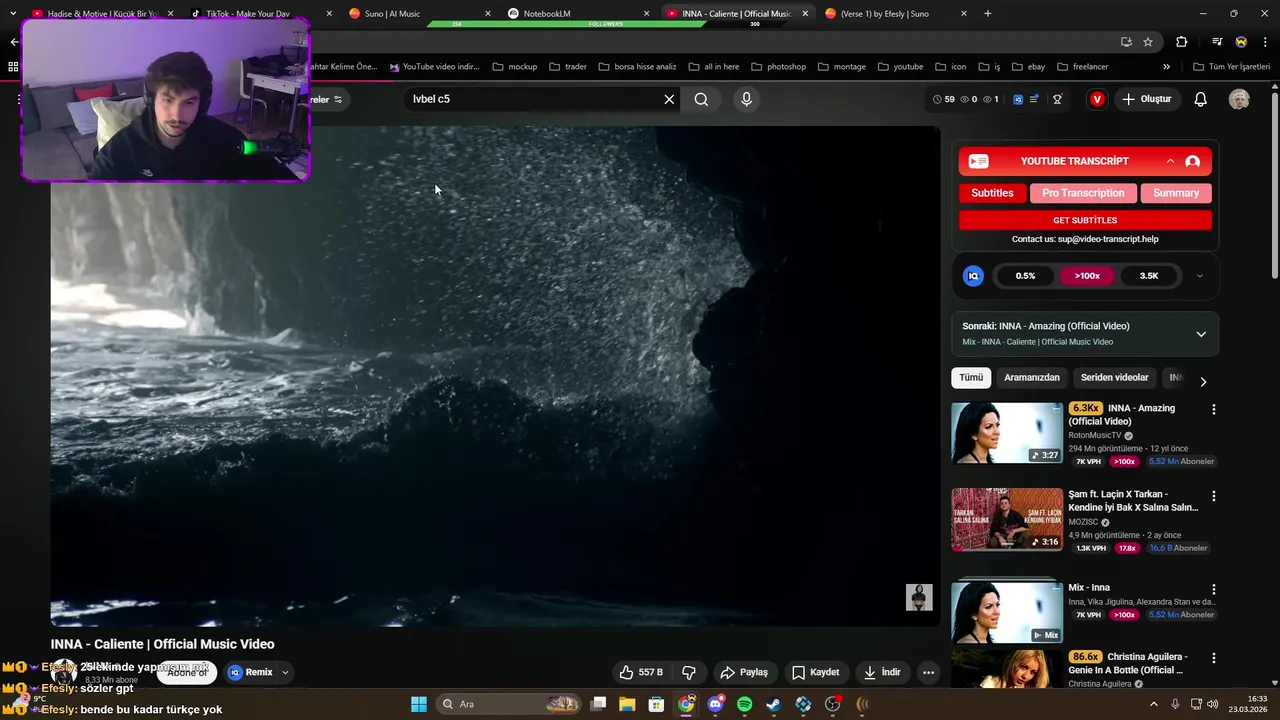
Task: Click the red V extension icon
Action: (x=1097, y=99)
